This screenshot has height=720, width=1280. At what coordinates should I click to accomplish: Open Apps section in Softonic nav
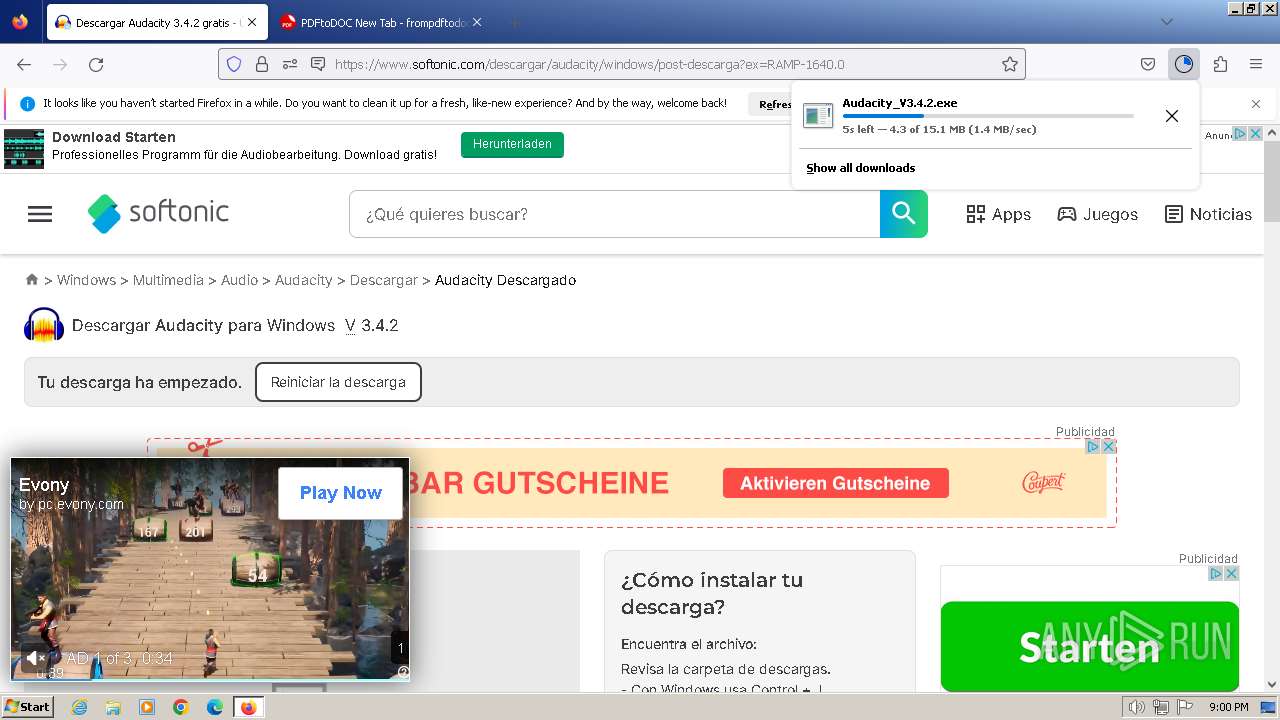(x=999, y=214)
